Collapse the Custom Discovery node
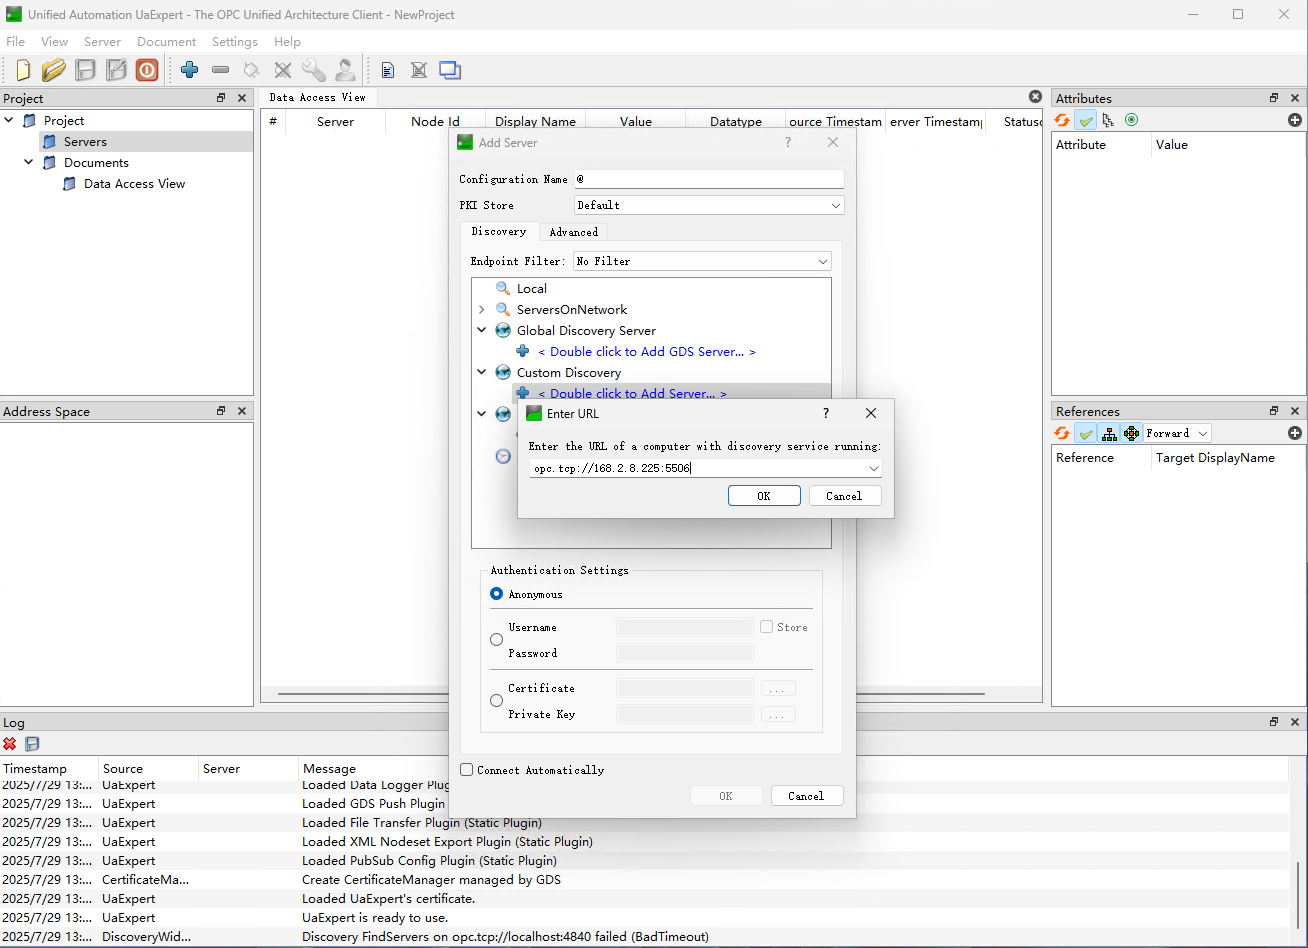This screenshot has height=948, width=1308. click(x=482, y=373)
